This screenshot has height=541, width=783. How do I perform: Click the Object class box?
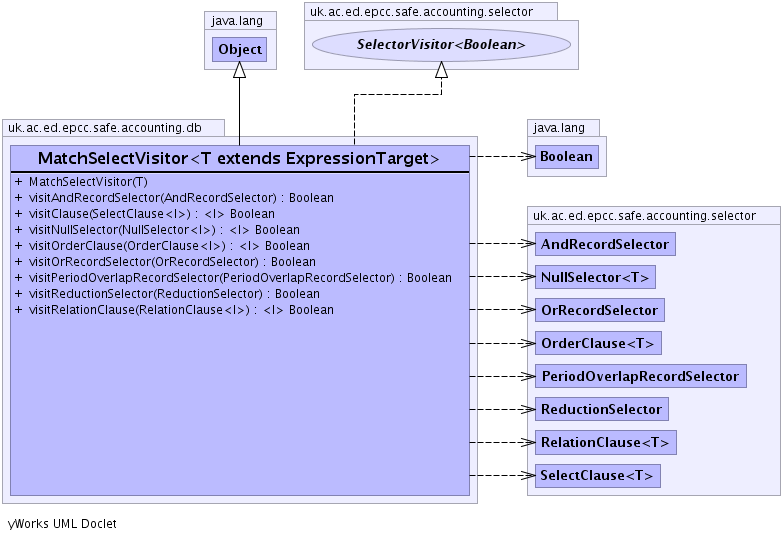point(239,49)
